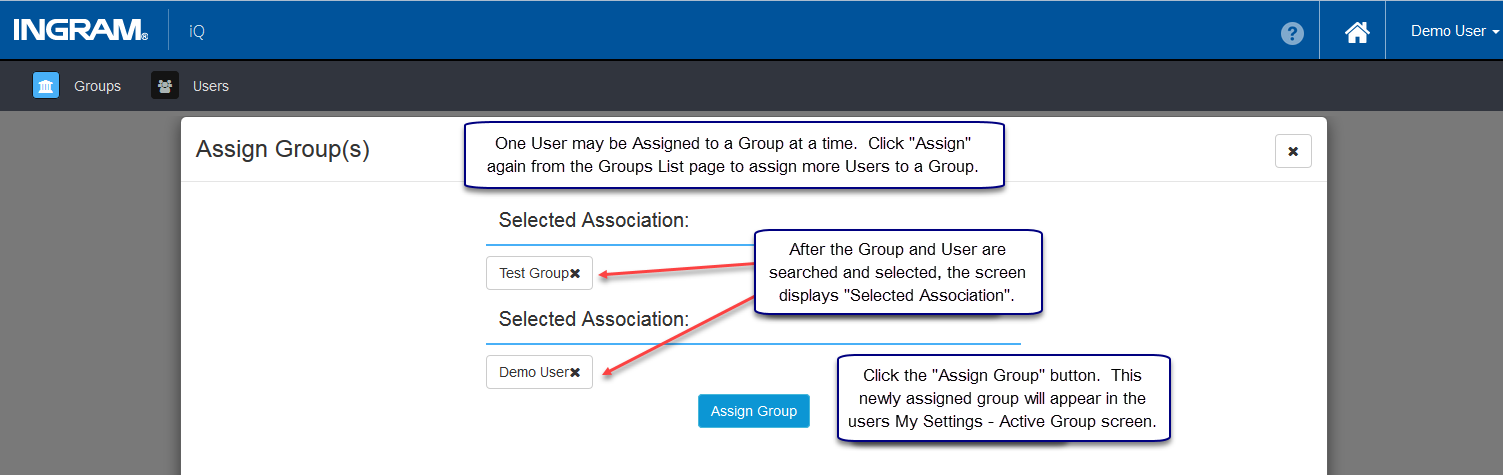Click the Ingram logo
1503x475 pixels.
(81, 31)
